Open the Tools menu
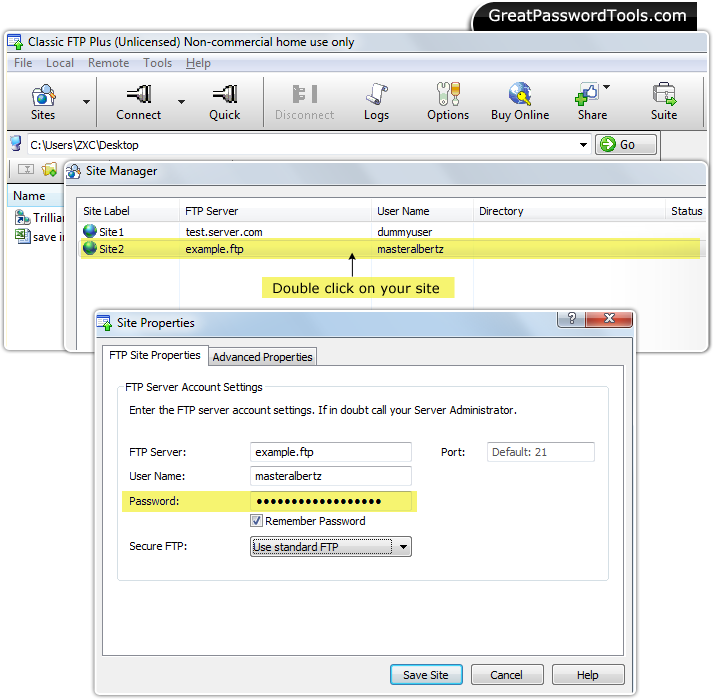Viewport: 713px width, 699px height. click(x=157, y=63)
